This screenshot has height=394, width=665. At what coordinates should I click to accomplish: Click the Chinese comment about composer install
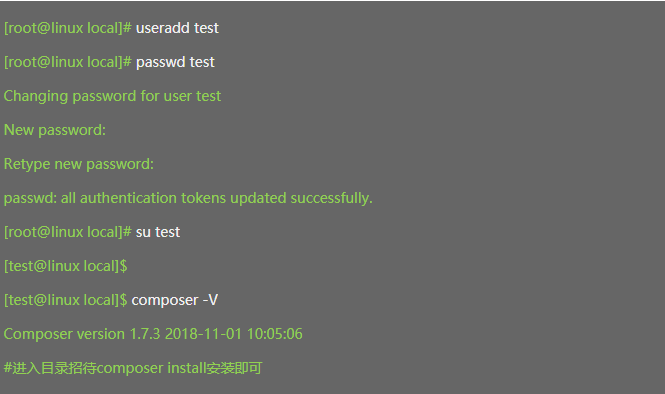pos(133,368)
